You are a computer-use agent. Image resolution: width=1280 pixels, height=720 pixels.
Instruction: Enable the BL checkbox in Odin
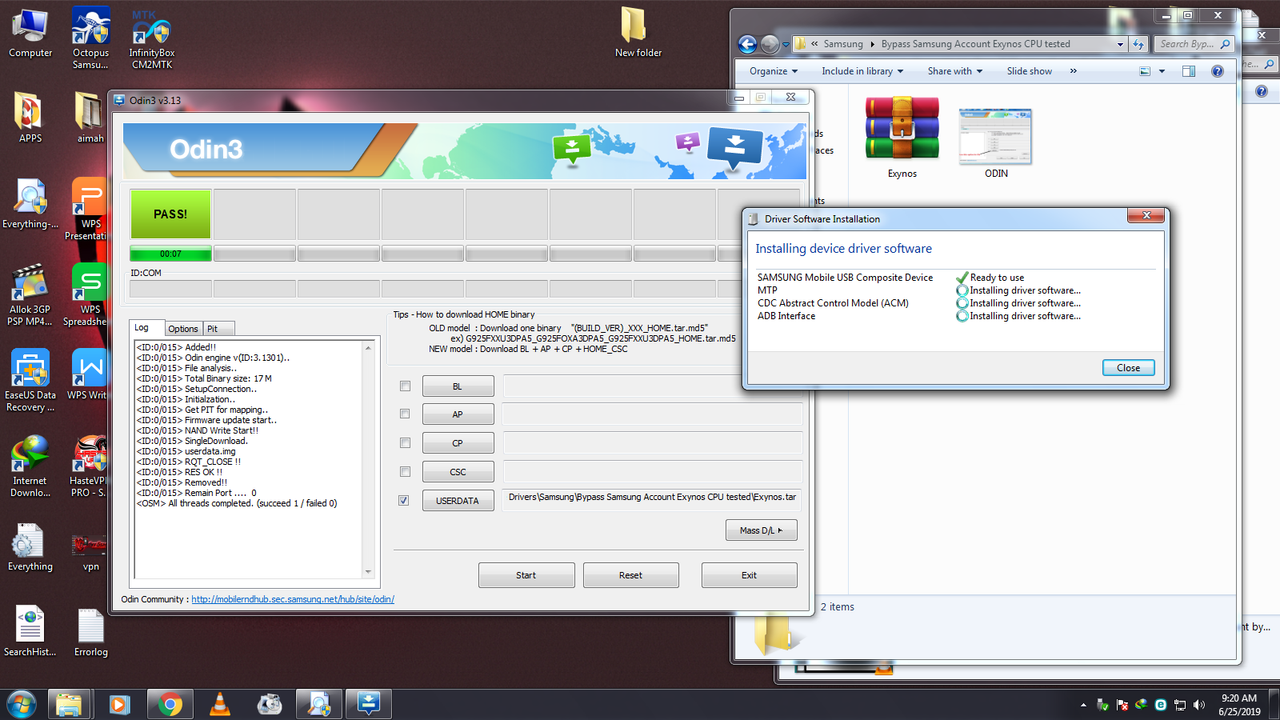tap(405, 386)
